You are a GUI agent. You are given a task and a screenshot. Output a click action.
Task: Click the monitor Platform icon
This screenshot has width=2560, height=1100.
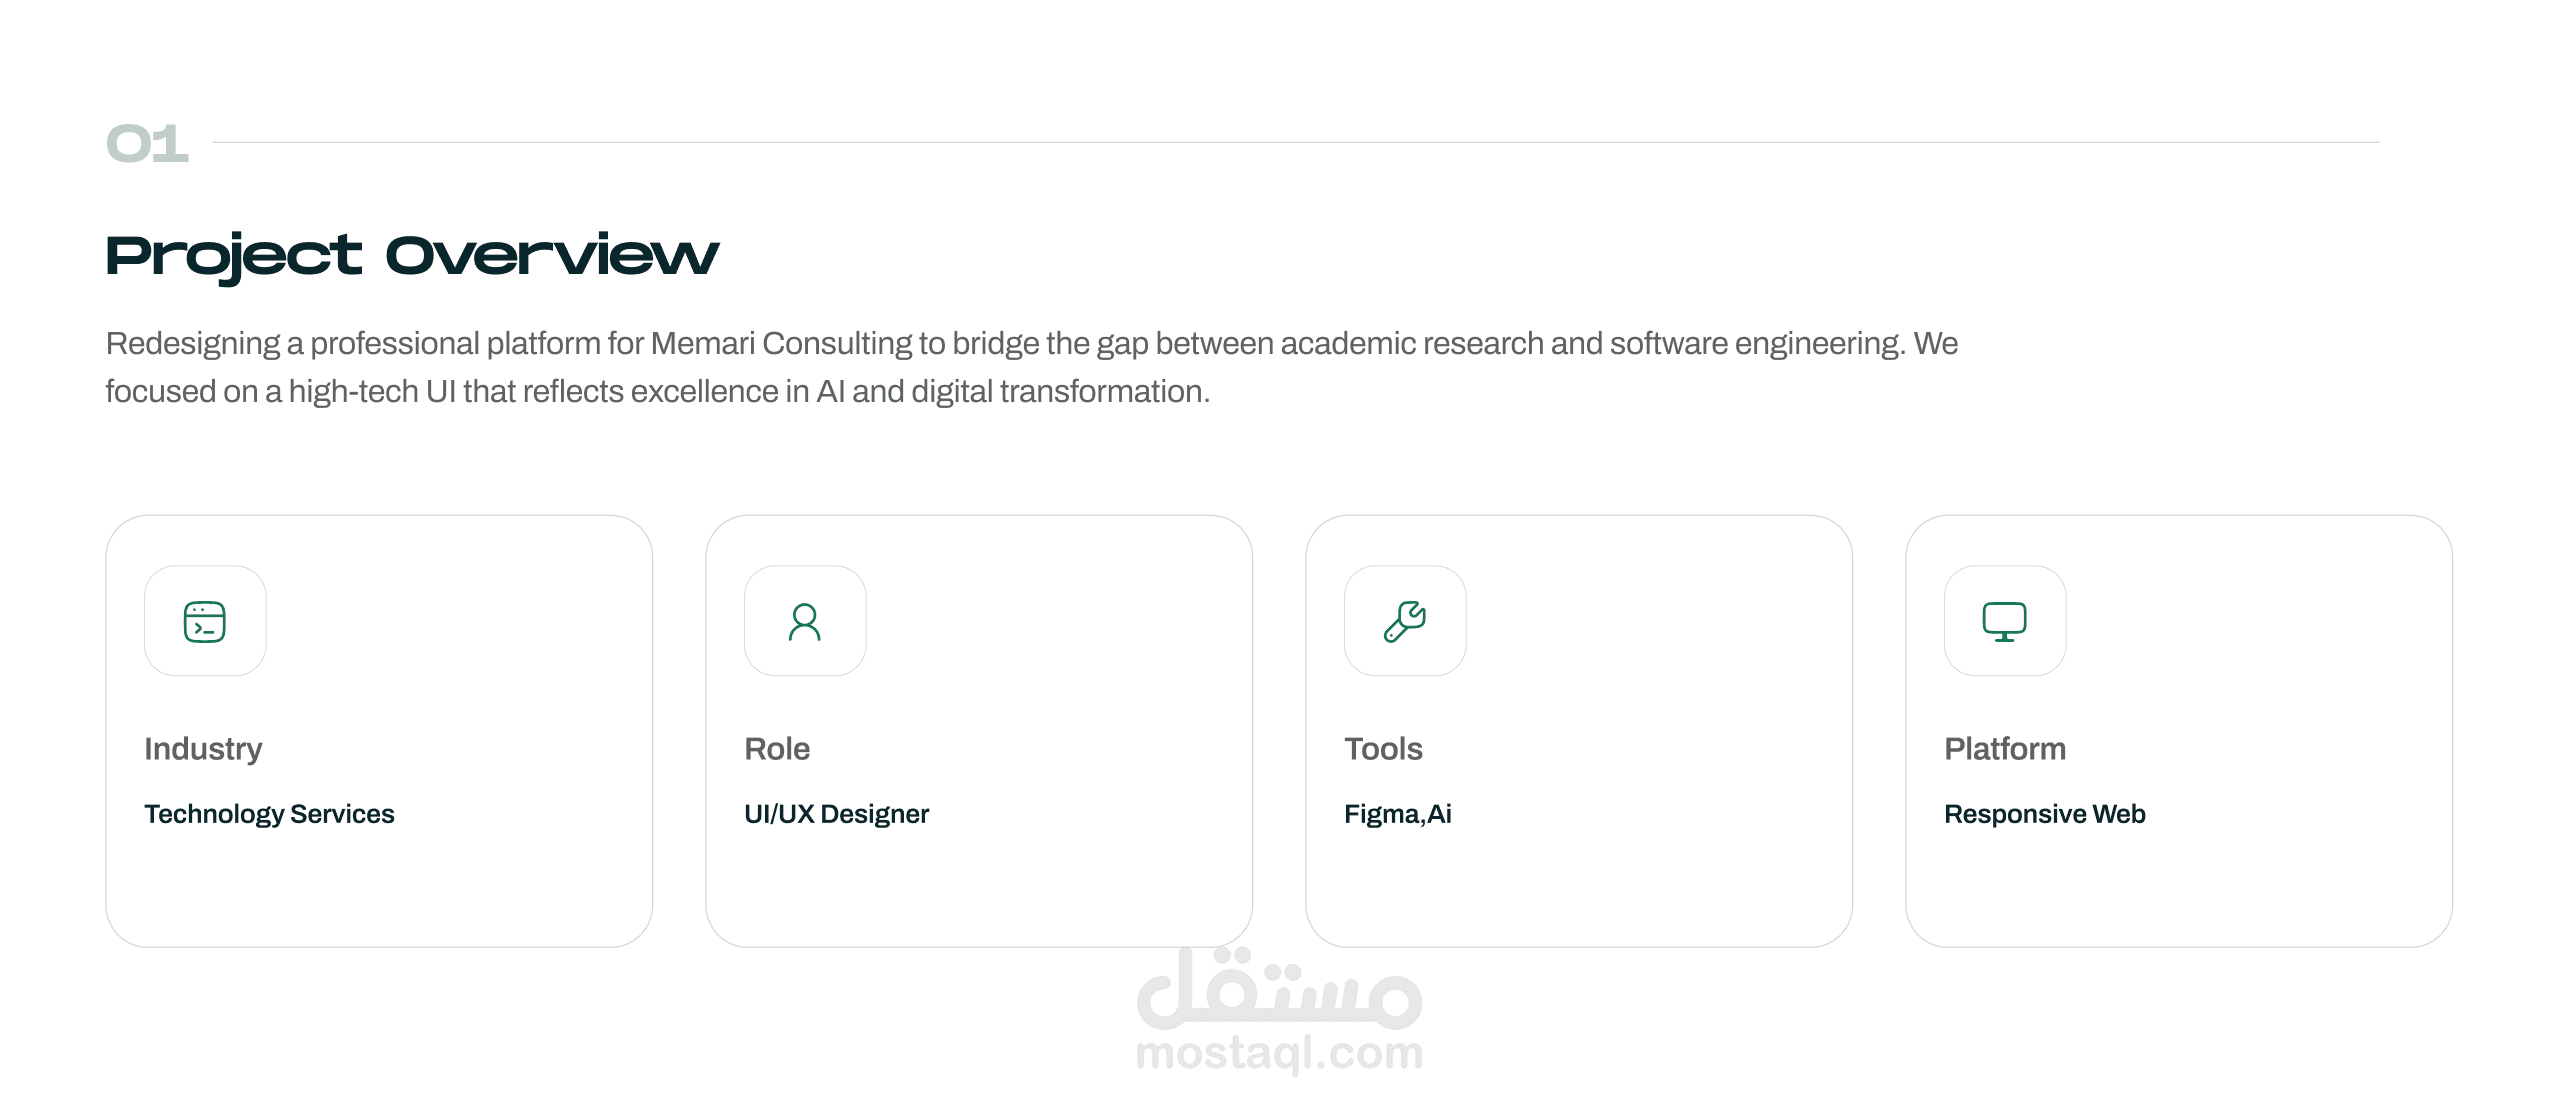tap(2005, 621)
